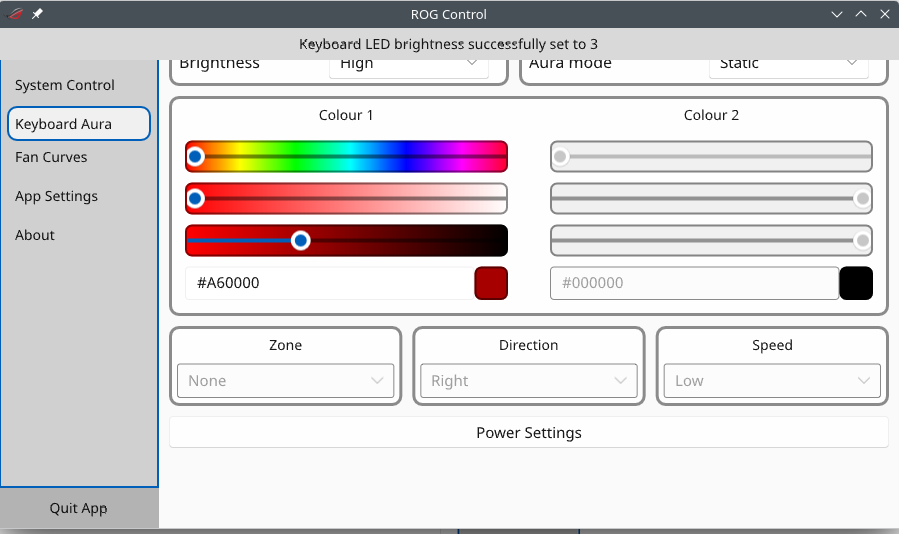
Task: Click the ROG logo icon in title bar
Action: point(15,14)
